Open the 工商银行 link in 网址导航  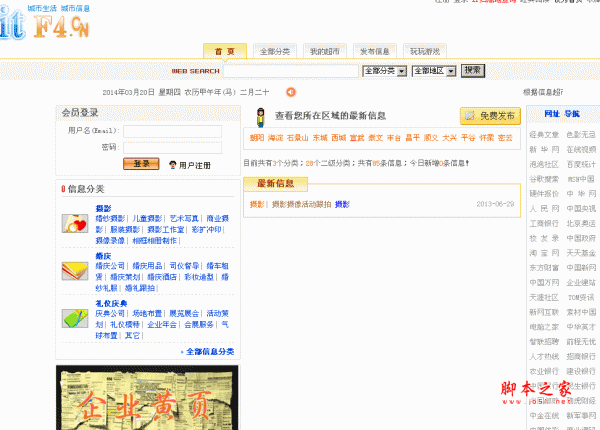click(x=544, y=223)
